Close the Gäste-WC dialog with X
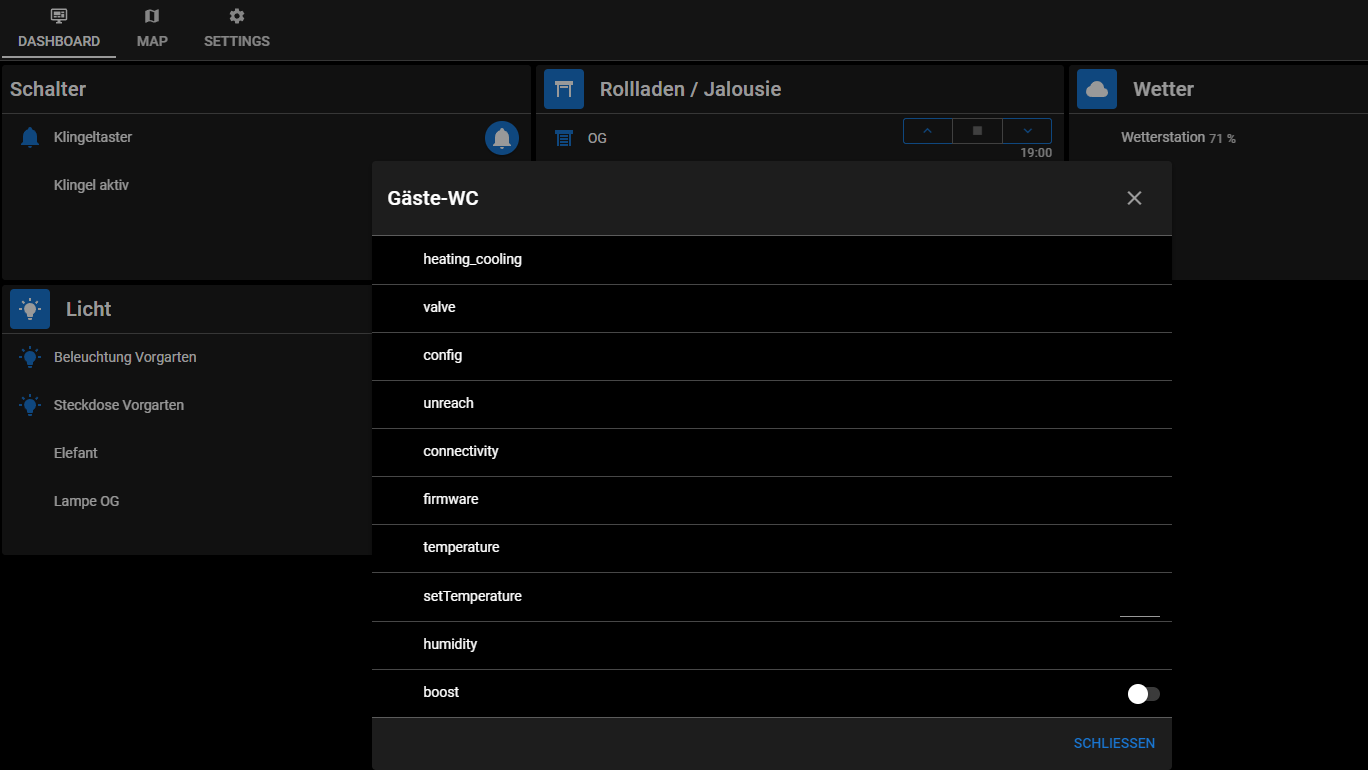 (1134, 198)
